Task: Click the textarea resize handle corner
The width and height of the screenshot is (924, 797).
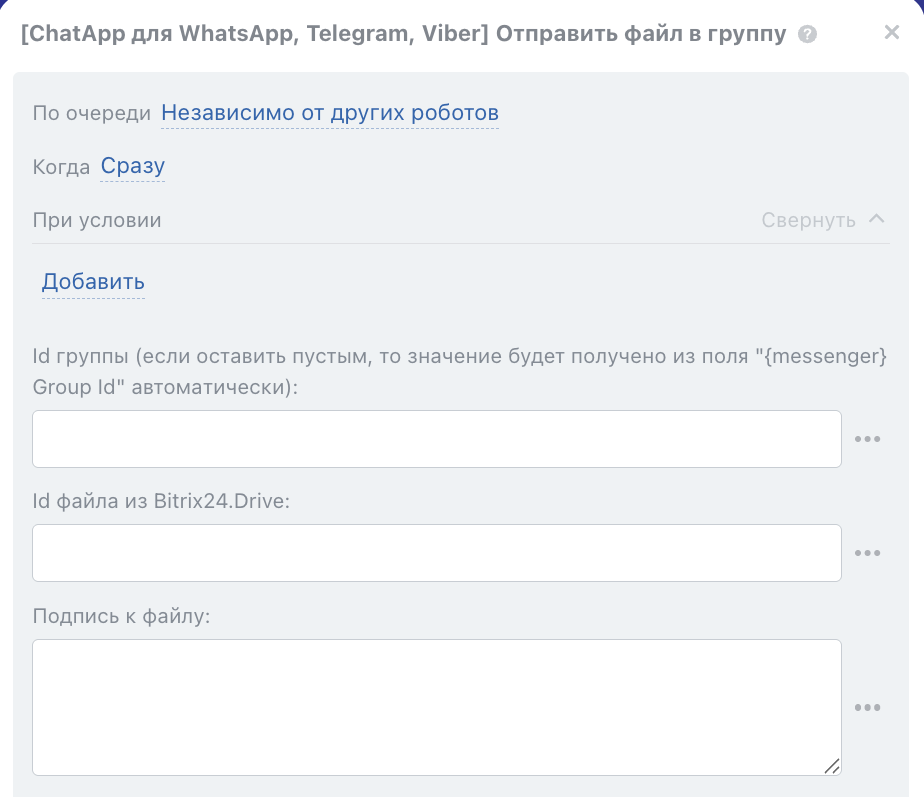Action: [831, 765]
